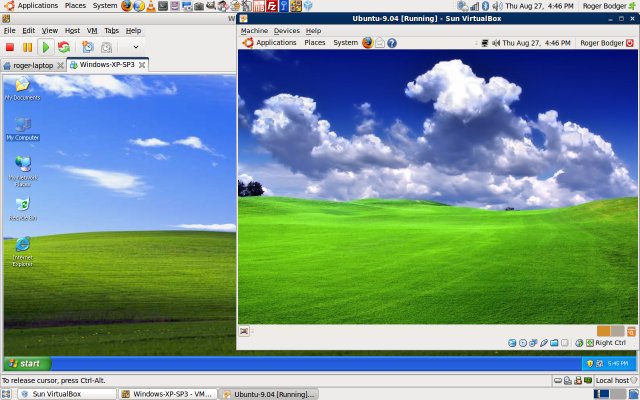Click the blue help question mark in guest panel
Viewport: 640px width, 400px height.
(392, 43)
